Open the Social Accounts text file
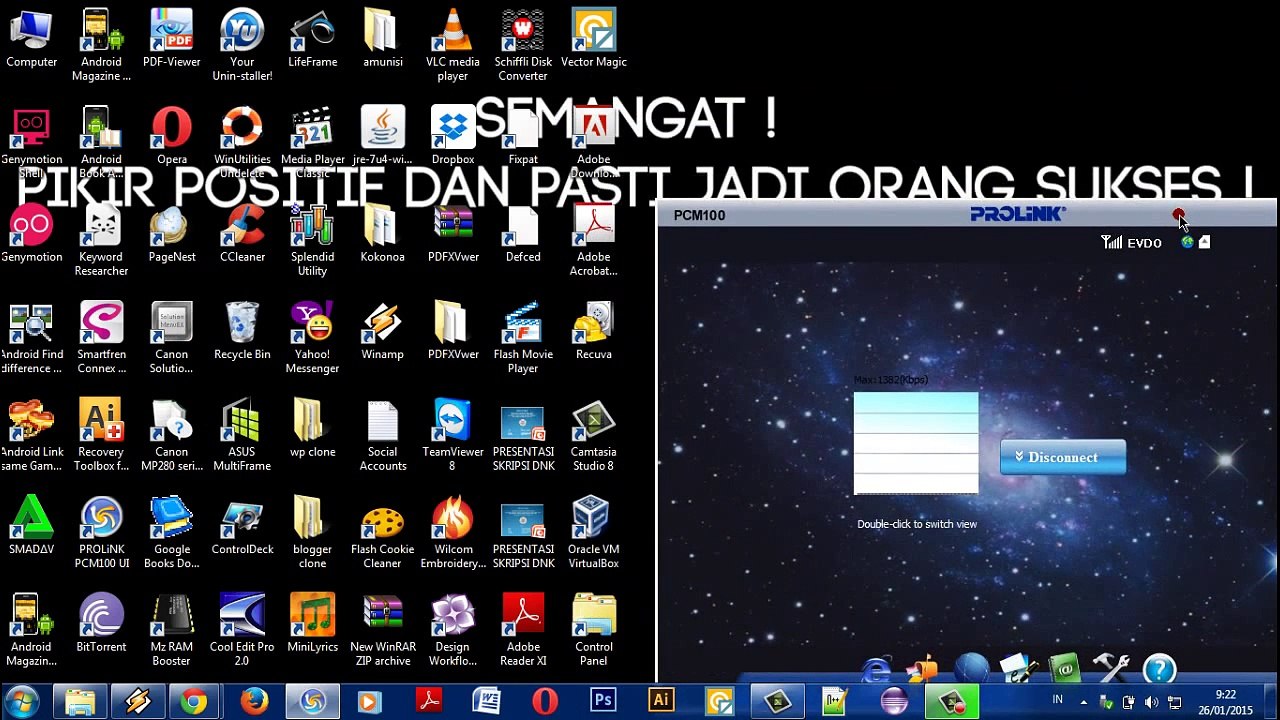The width and height of the screenshot is (1280, 720). pyautogui.click(x=382, y=436)
